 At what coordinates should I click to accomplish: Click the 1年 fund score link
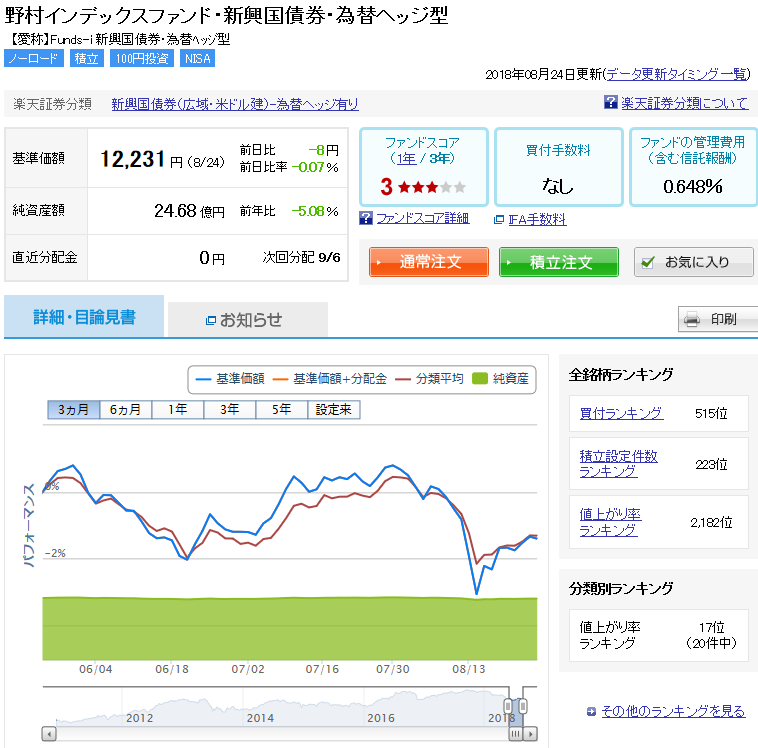(x=407, y=158)
